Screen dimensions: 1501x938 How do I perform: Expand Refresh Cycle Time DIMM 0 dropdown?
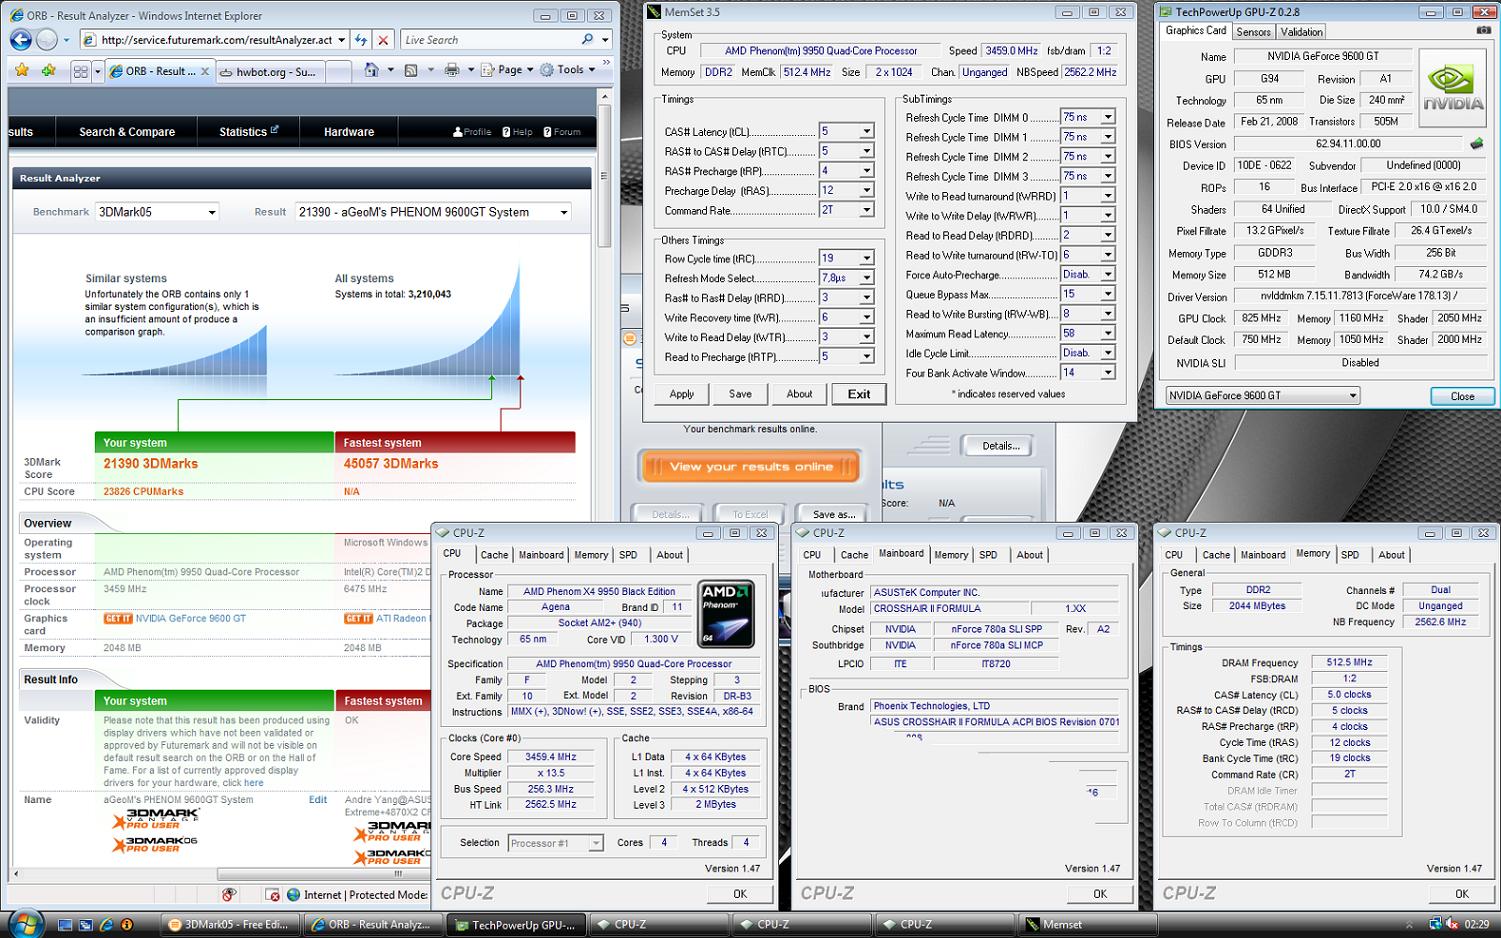[x=1108, y=117]
